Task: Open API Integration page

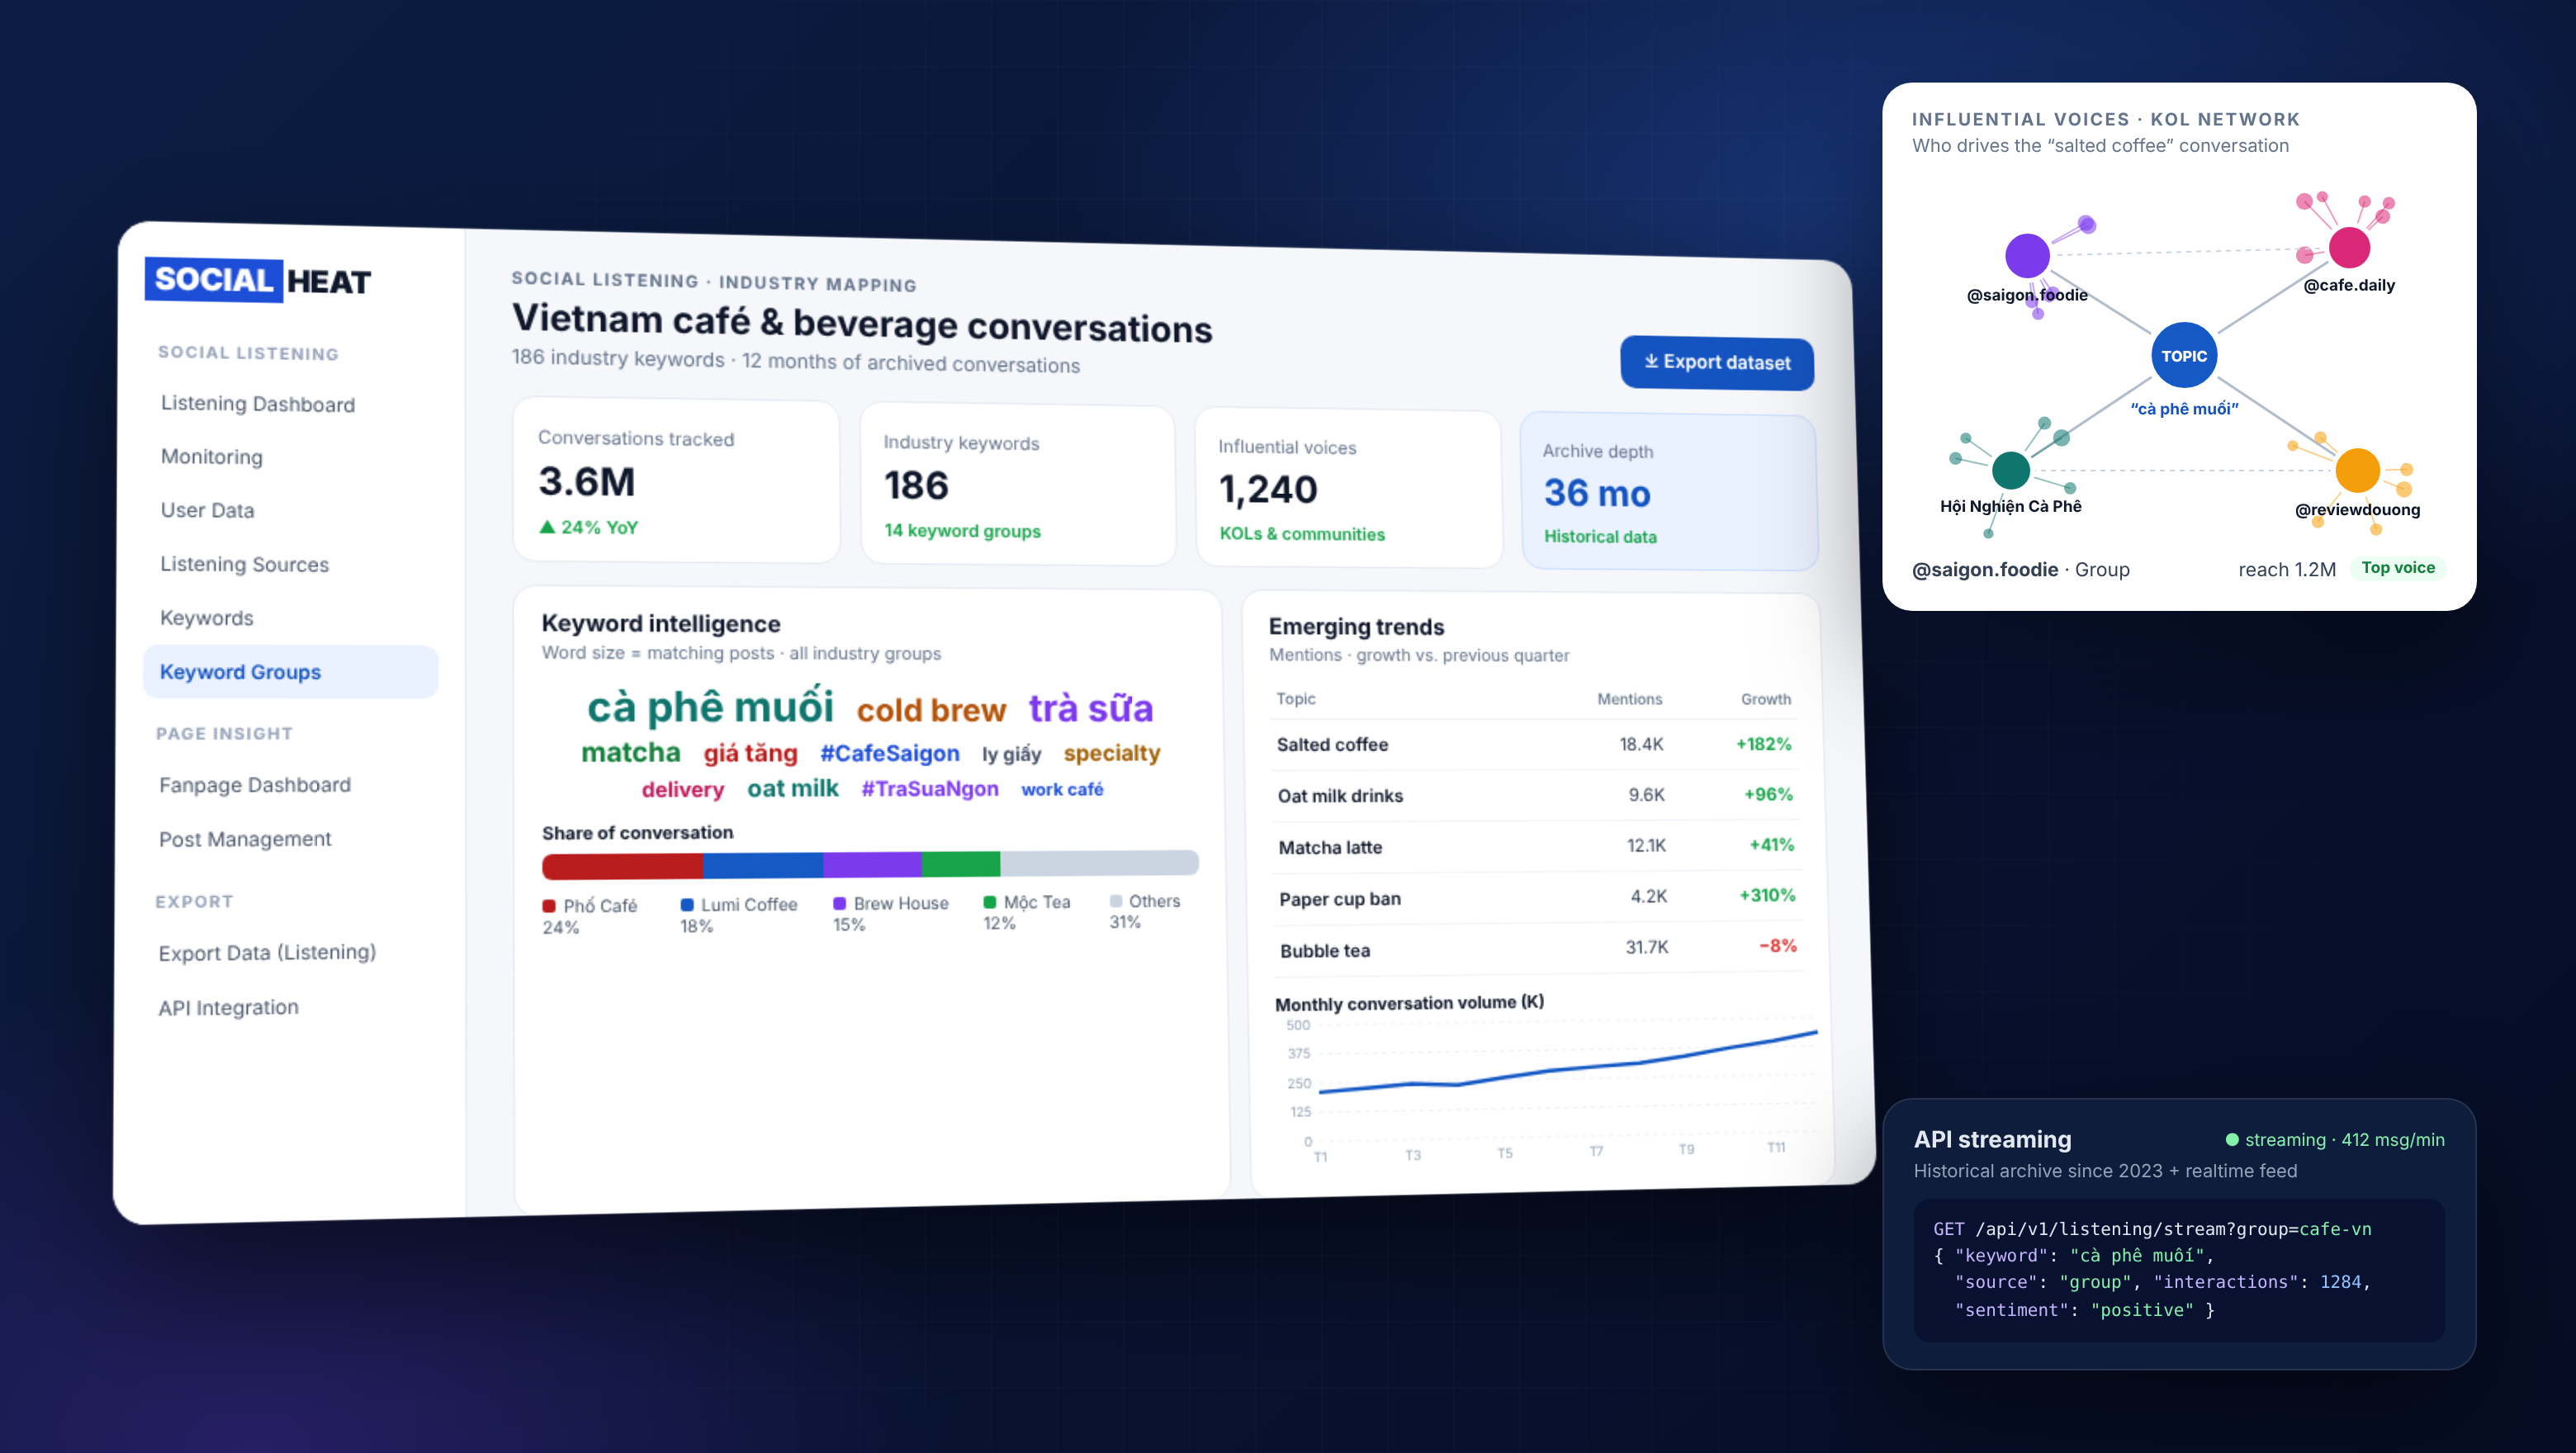Action: 229,1007
